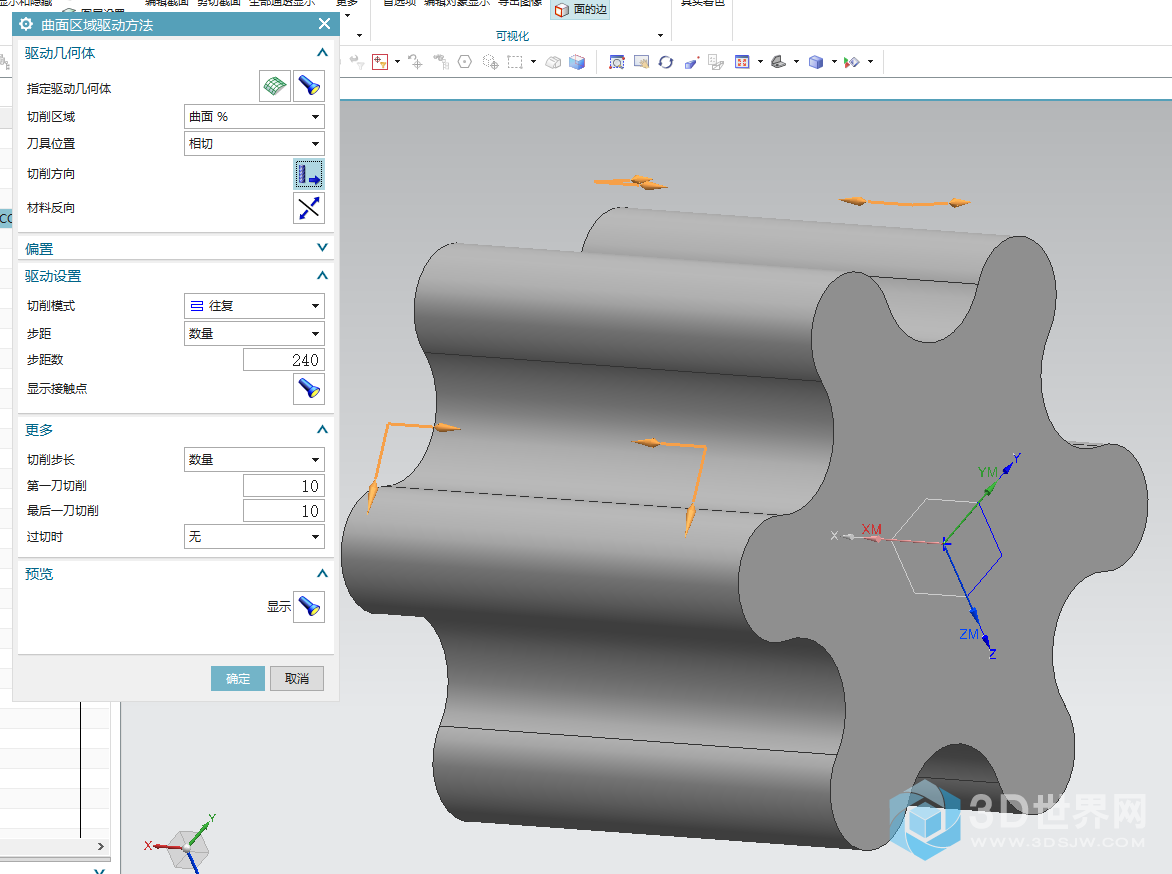The image size is (1172, 874).
Task: Open the rendering style dropdown arrow
Action: tap(834, 62)
